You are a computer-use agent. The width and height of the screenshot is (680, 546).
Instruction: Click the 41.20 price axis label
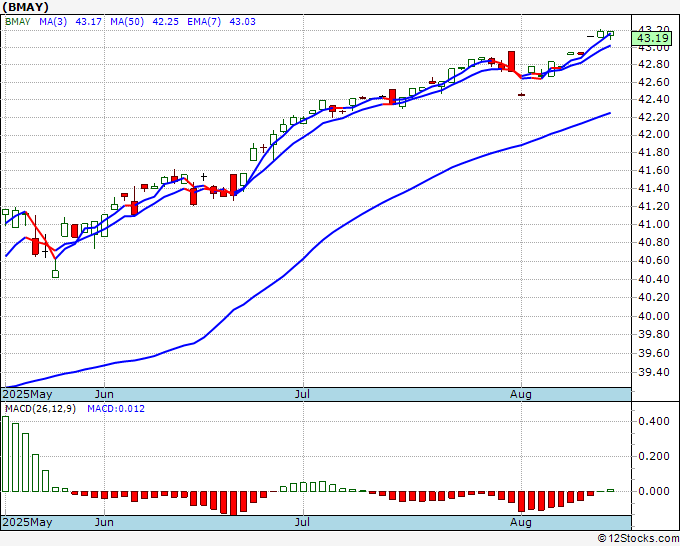pyautogui.click(x=654, y=206)
